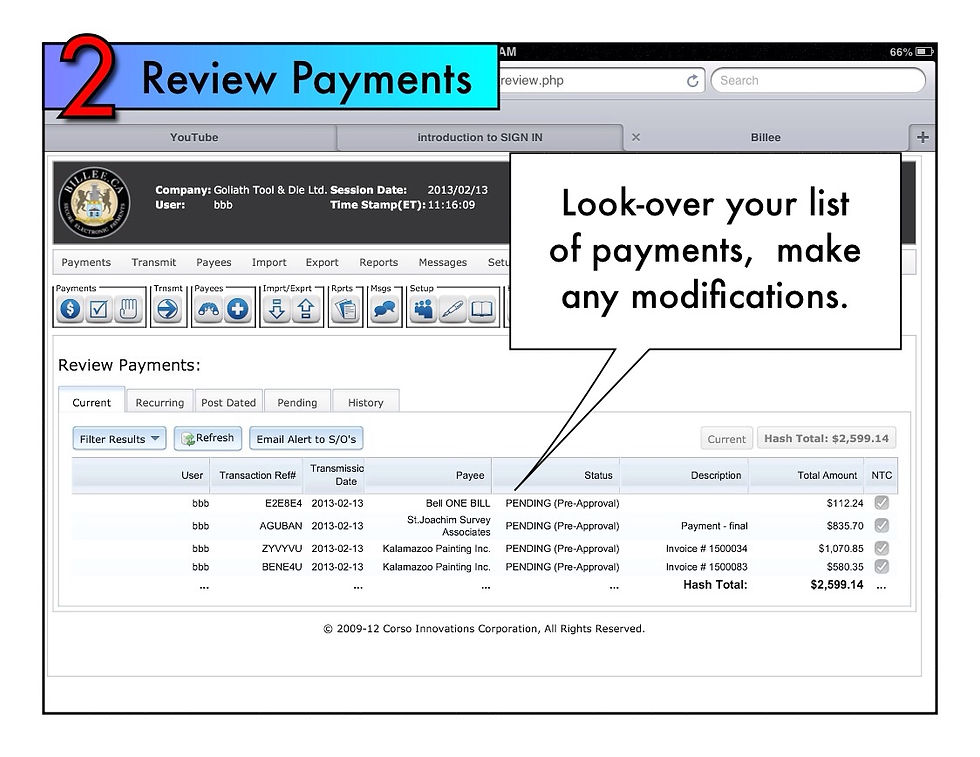
Task: Click Email Alert to S/O's button
Action: (x=306, y=439)
